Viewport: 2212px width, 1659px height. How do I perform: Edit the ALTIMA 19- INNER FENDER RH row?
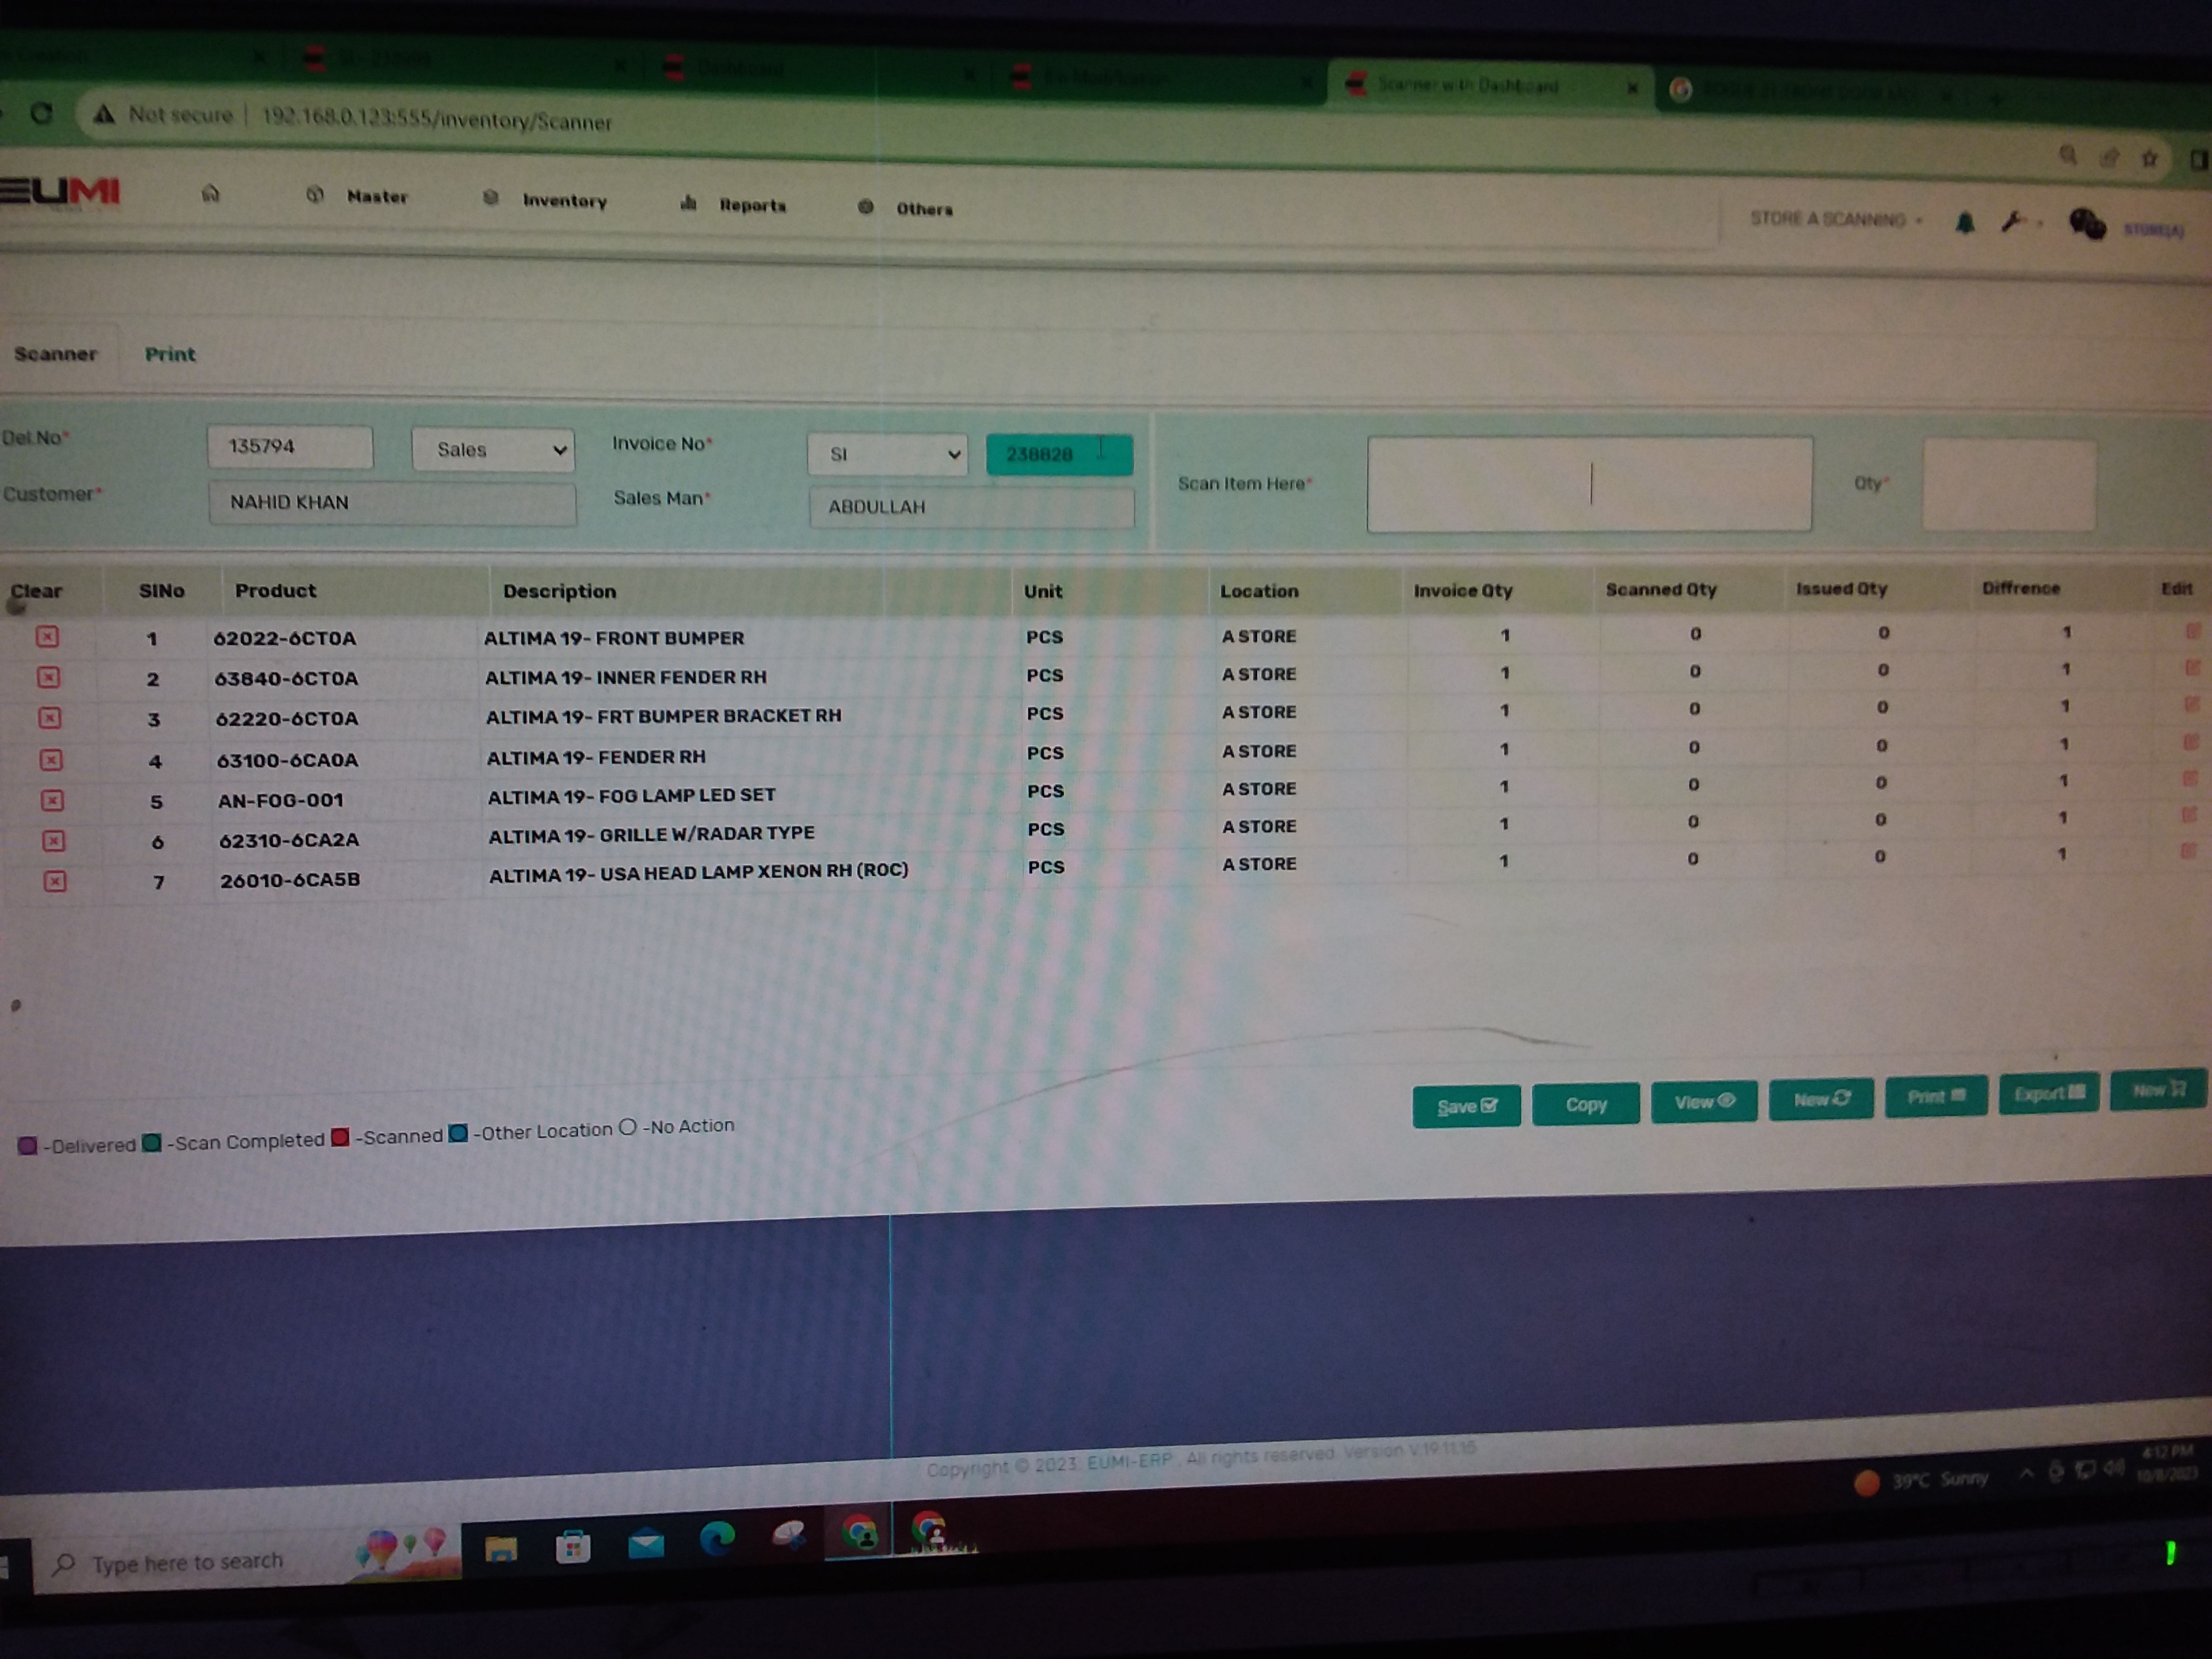coord(2192,668)
